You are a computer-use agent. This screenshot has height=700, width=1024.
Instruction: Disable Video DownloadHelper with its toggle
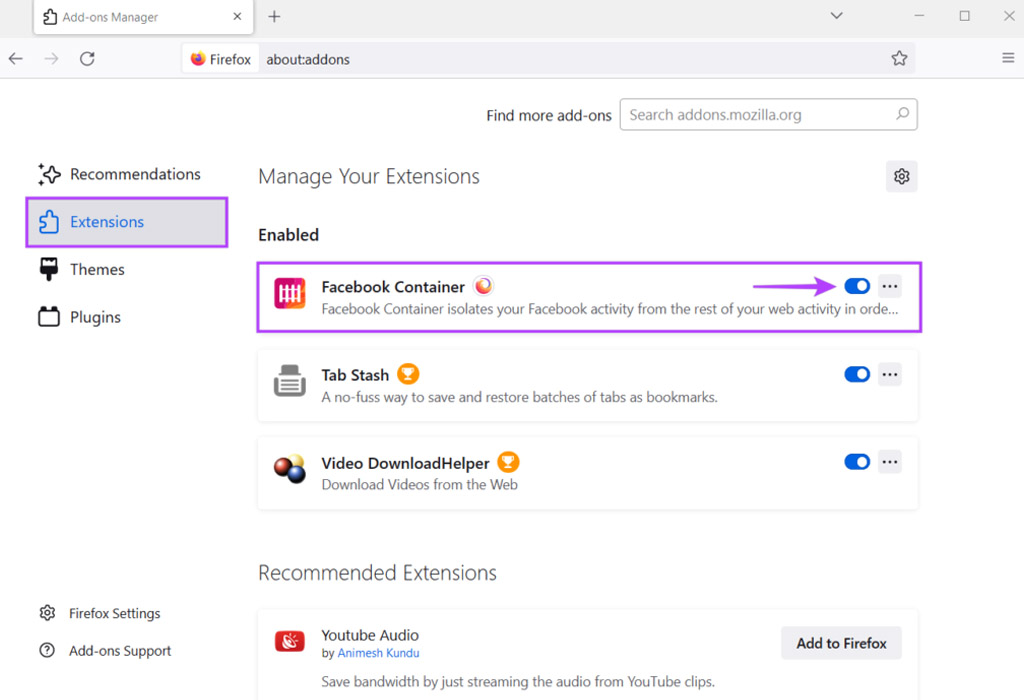coord(857,462)
